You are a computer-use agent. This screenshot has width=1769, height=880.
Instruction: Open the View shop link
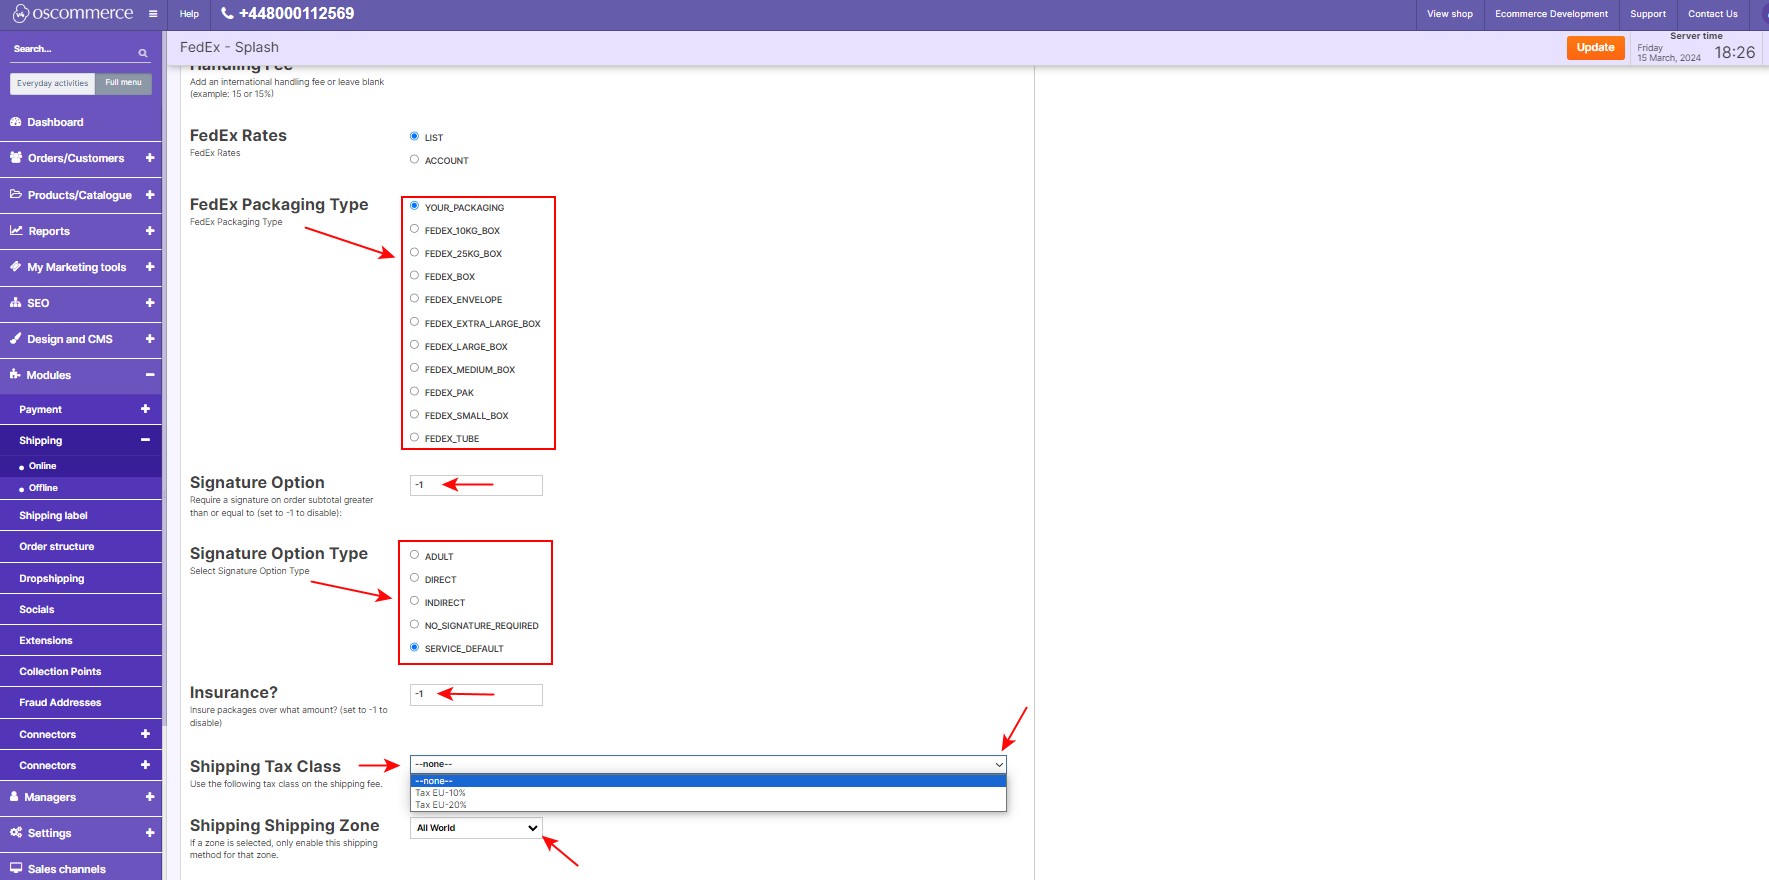[x=1449, y=14]
